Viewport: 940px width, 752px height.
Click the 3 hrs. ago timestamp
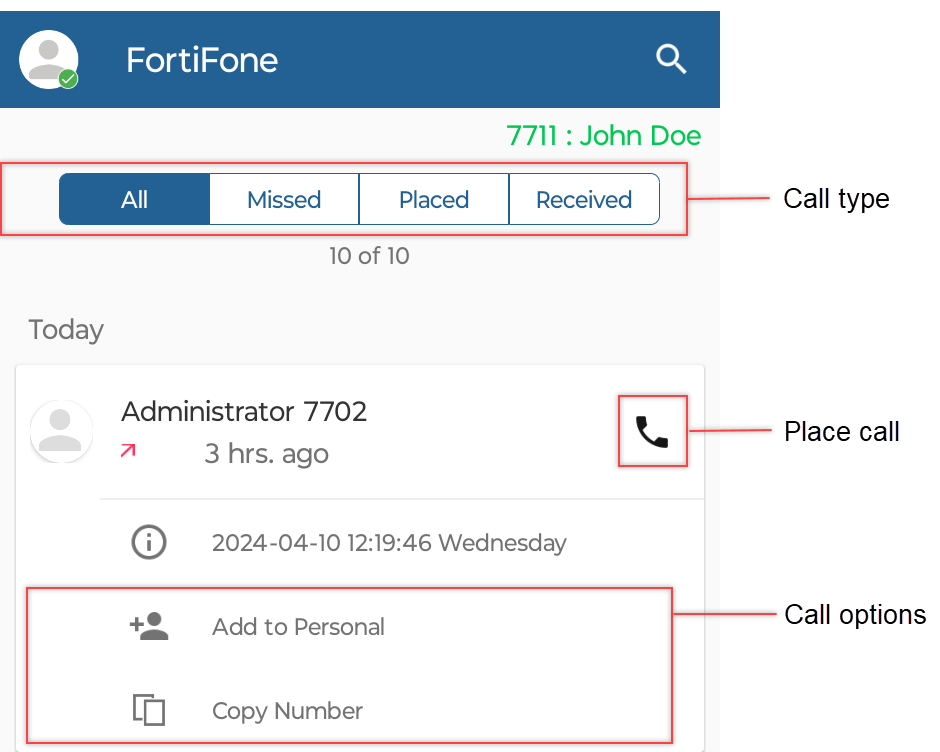pyautogui.click(x=266, y=453)
